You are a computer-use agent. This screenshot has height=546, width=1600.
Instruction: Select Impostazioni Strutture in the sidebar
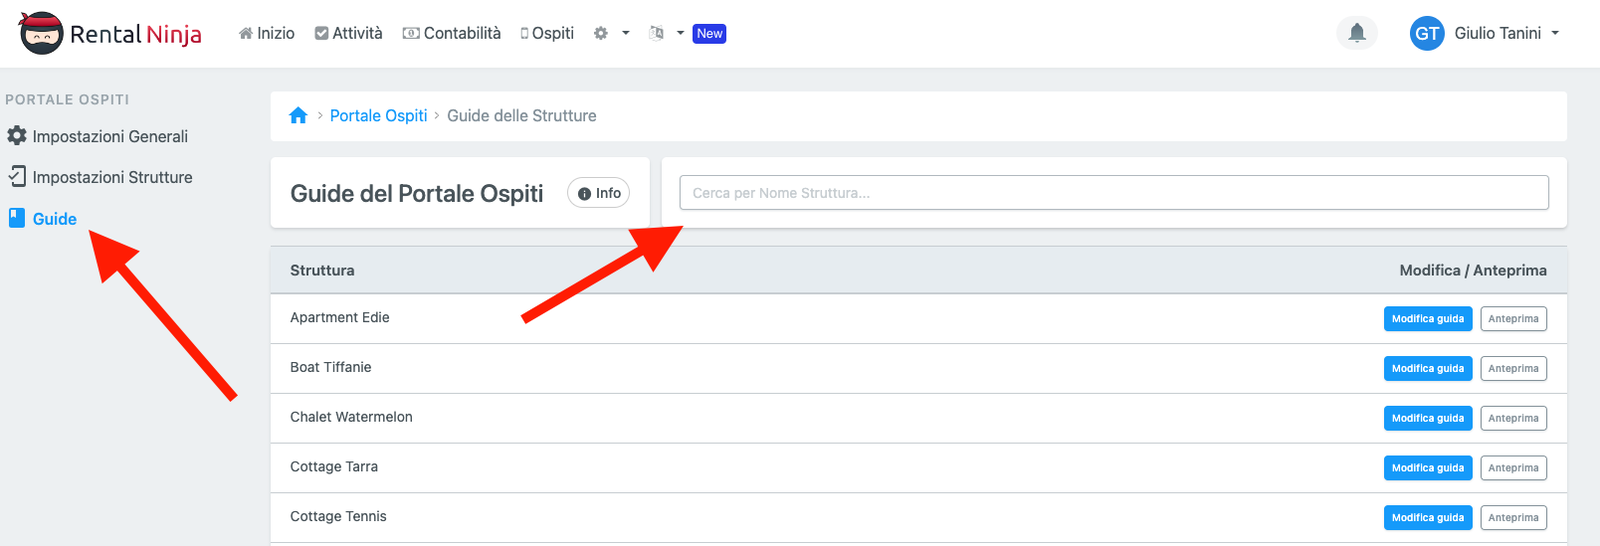tap(112, 177)
